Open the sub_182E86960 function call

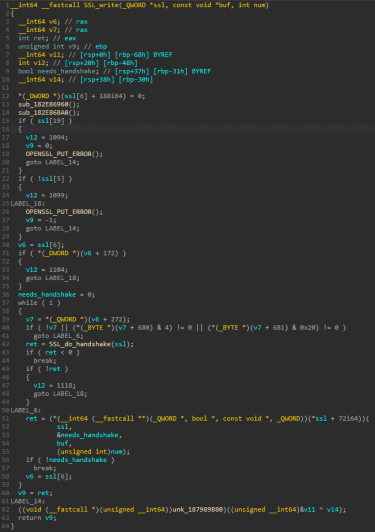49,104
